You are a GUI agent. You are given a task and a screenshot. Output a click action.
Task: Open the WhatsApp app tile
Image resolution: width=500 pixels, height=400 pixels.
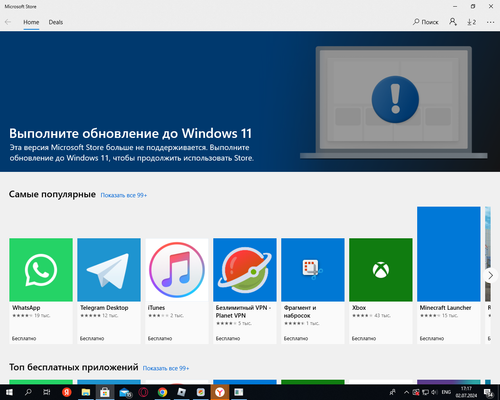(x=41, y=291)
